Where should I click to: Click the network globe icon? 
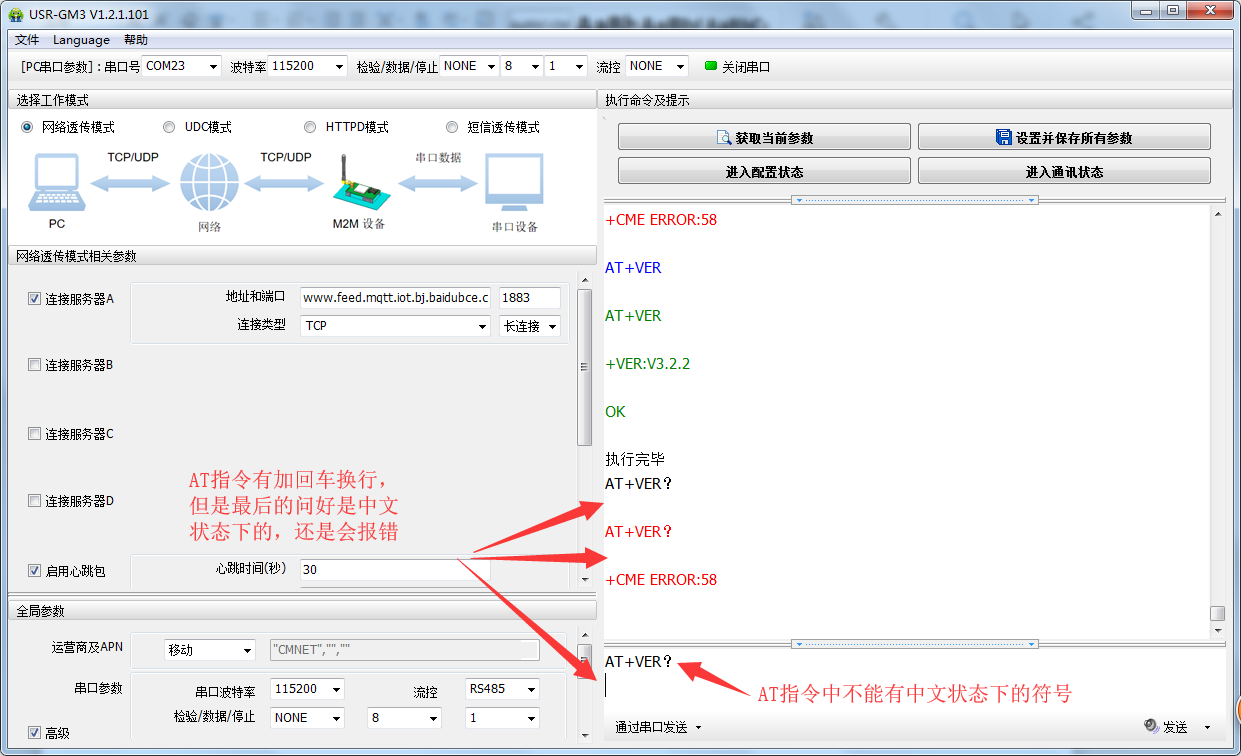[210, 185]
